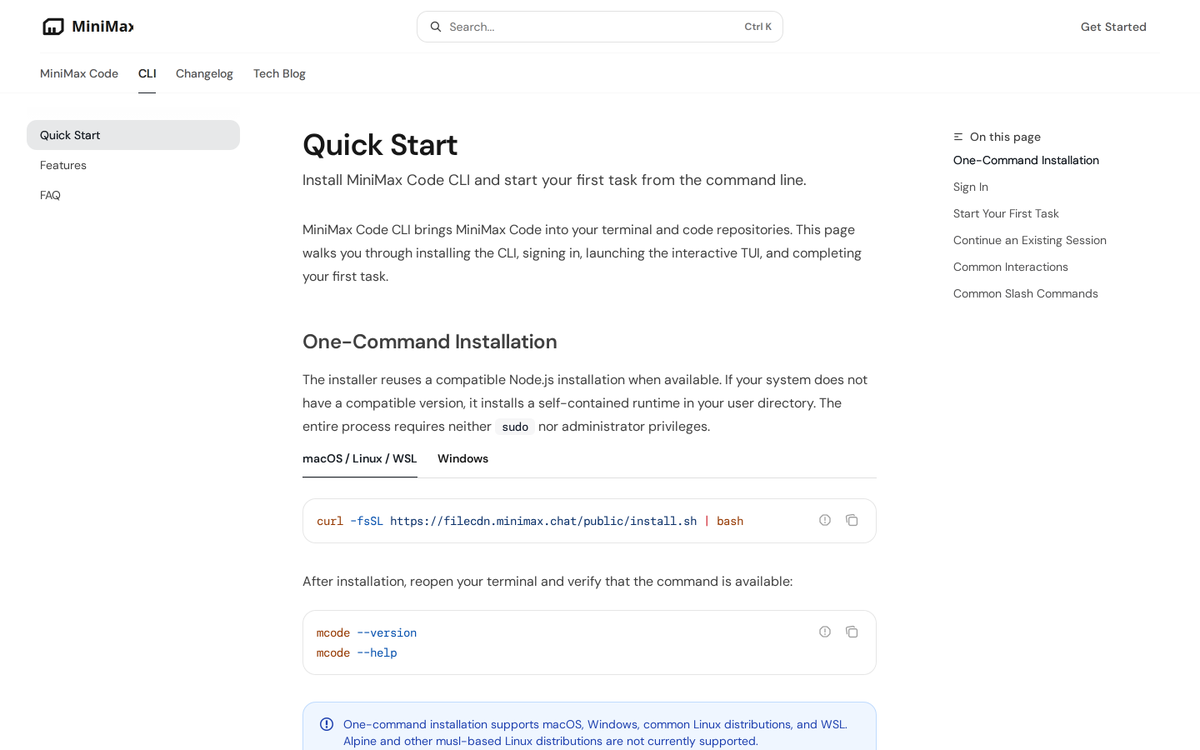This screenshot has width=1200, height=750.
Task: Jump to Start Your First Task
Action: (x=1006, y=214)
